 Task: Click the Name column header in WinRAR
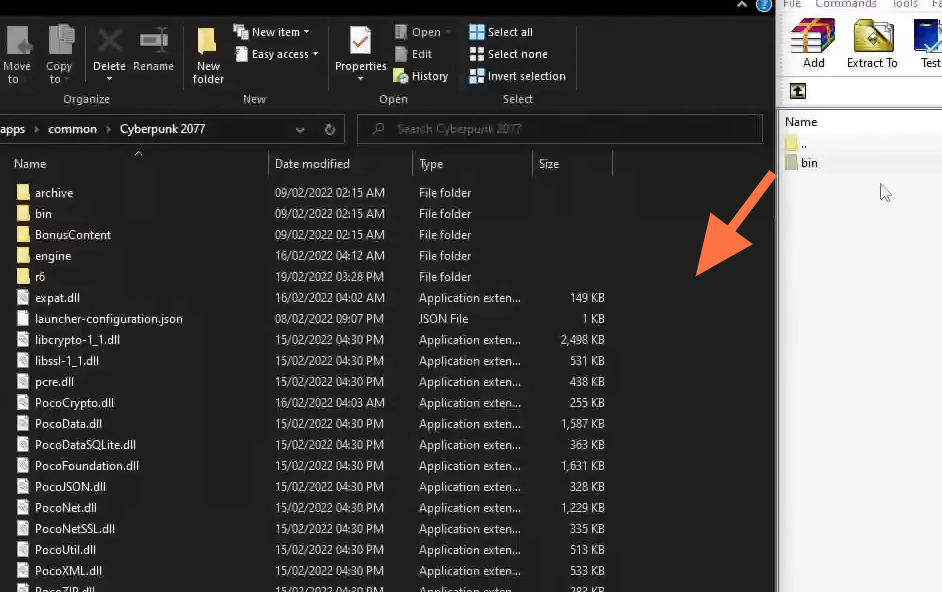tap(801, 122)
